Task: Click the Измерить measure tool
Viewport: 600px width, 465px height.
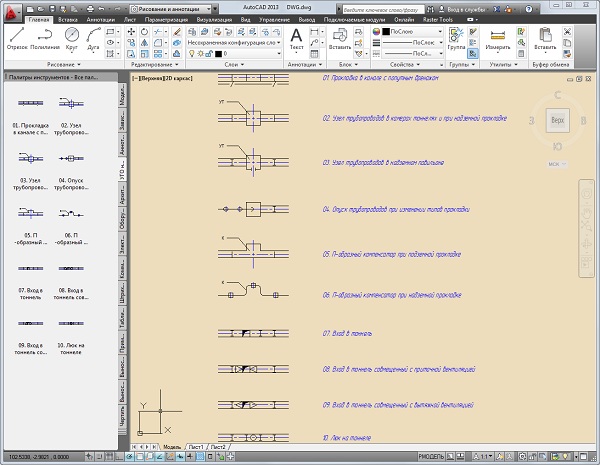Action: [x=498, y=38]
